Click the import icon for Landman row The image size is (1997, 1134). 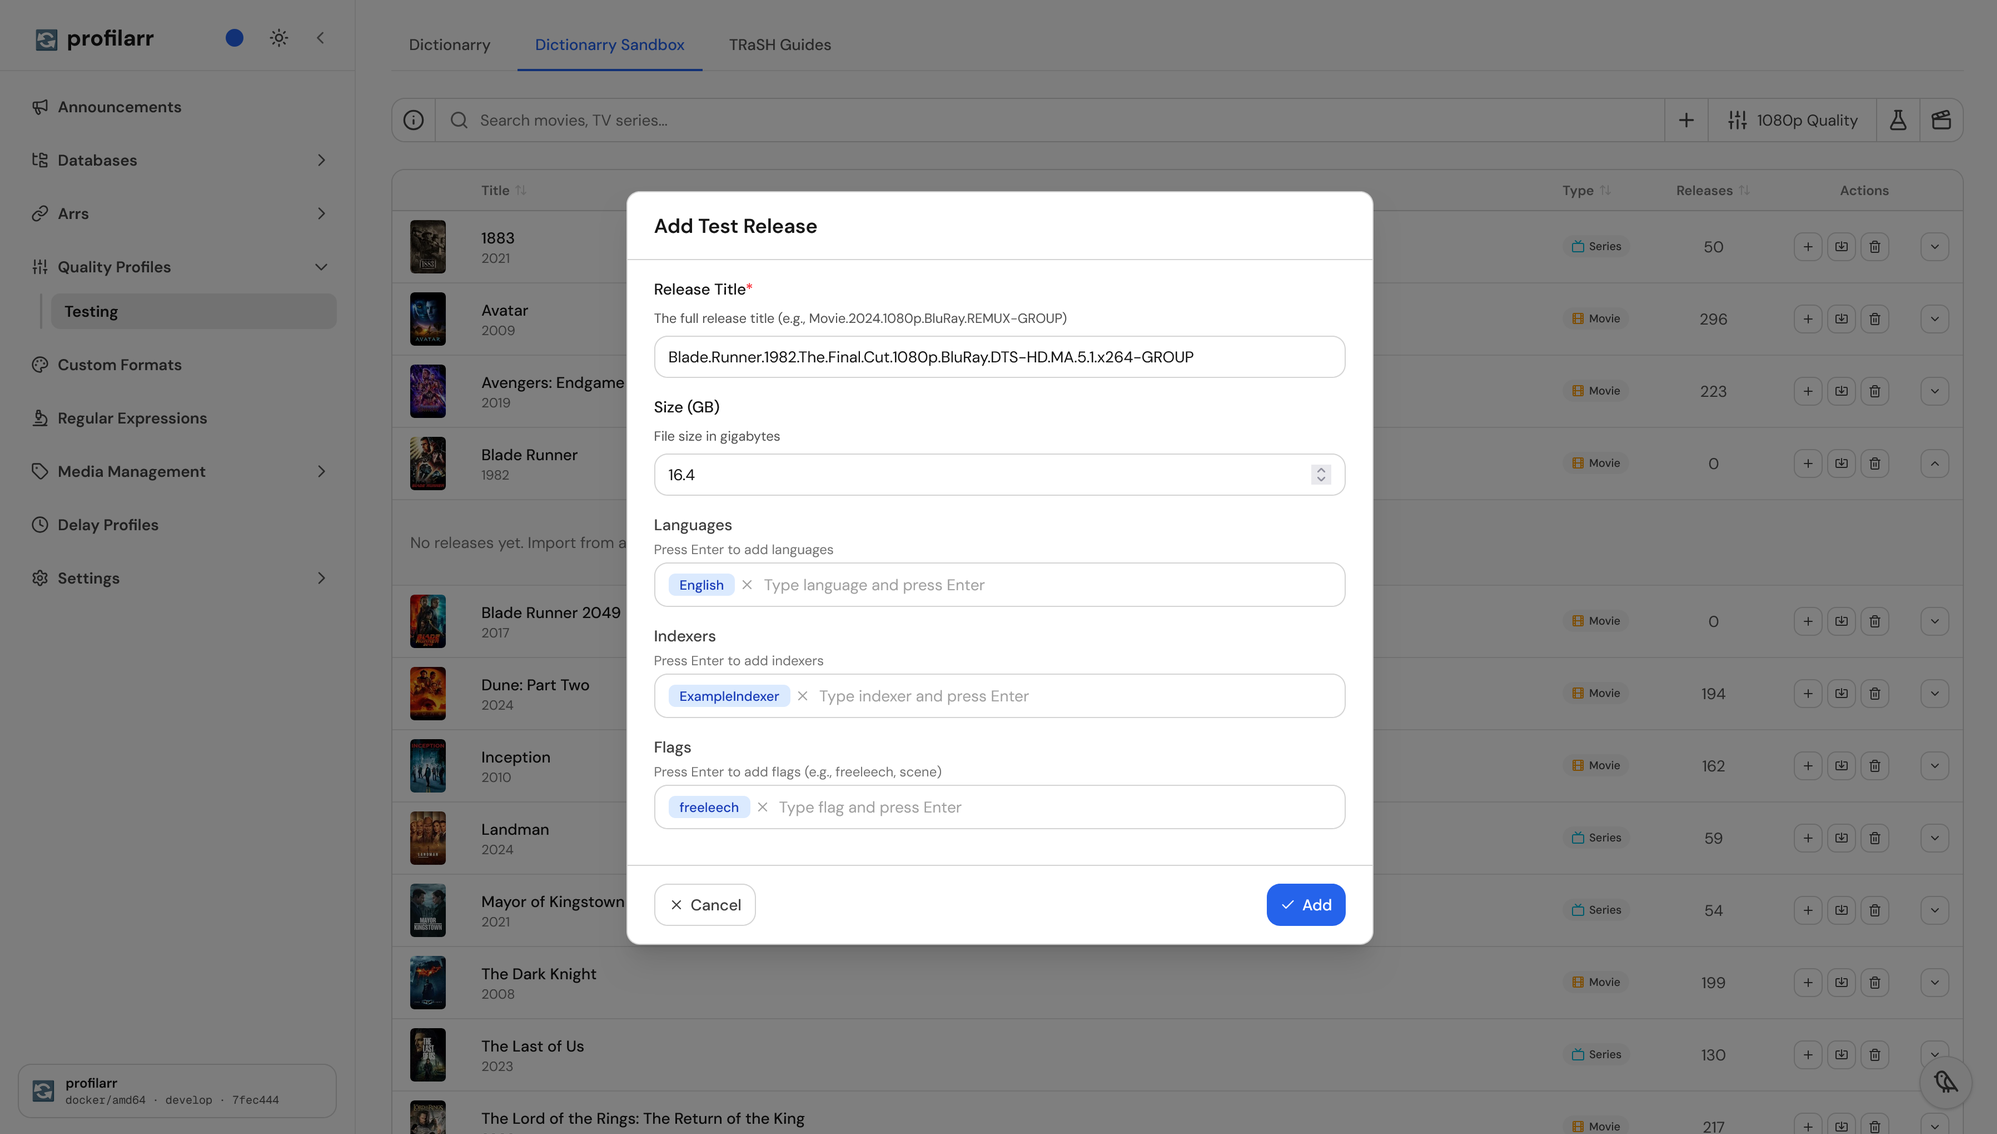[1841, 838]
